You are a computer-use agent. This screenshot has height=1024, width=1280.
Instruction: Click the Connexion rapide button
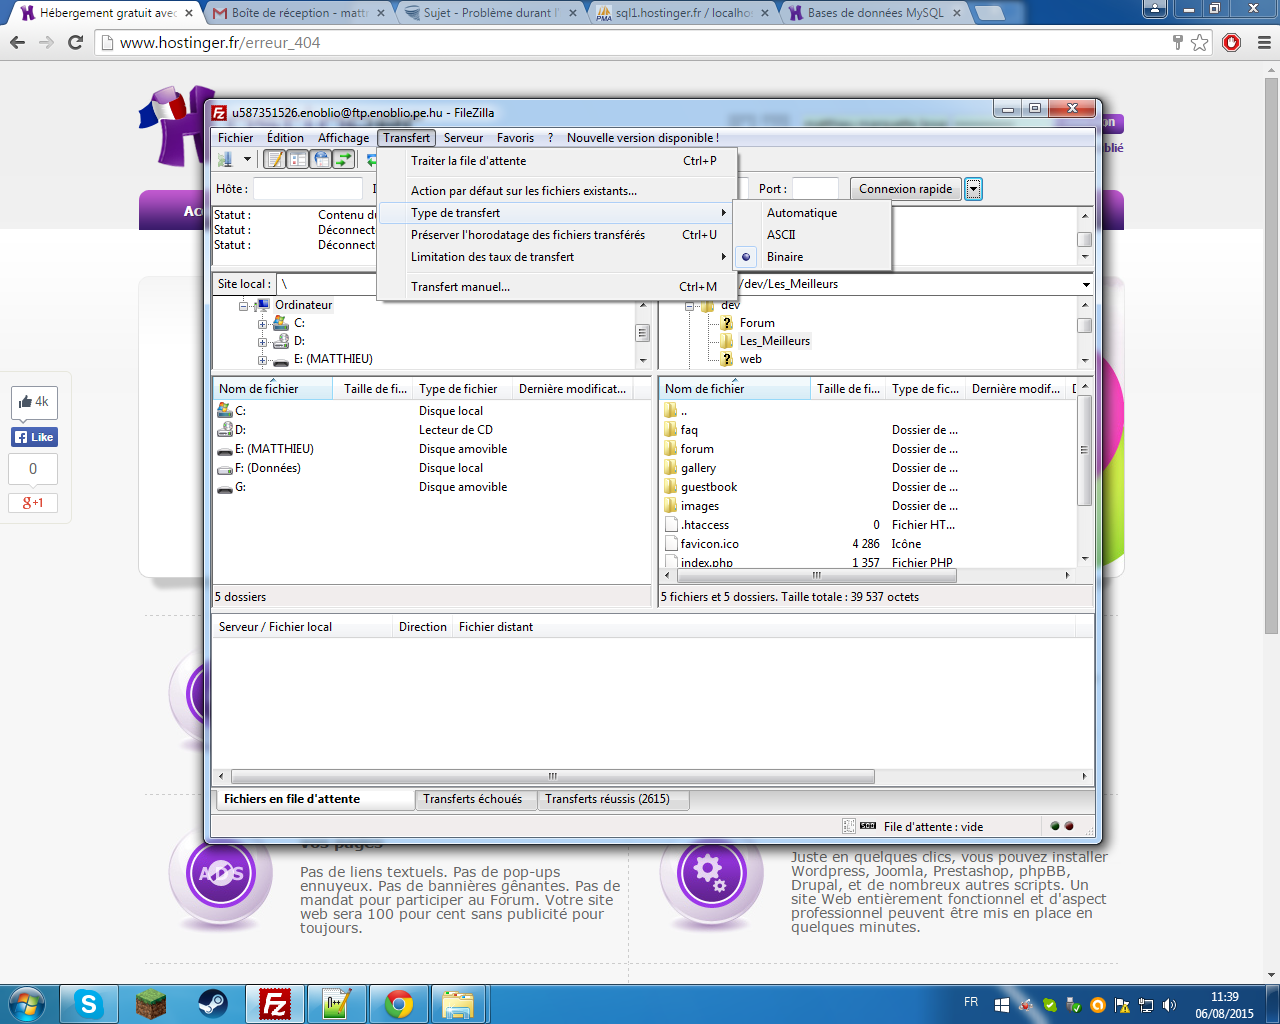coord(905,189)
